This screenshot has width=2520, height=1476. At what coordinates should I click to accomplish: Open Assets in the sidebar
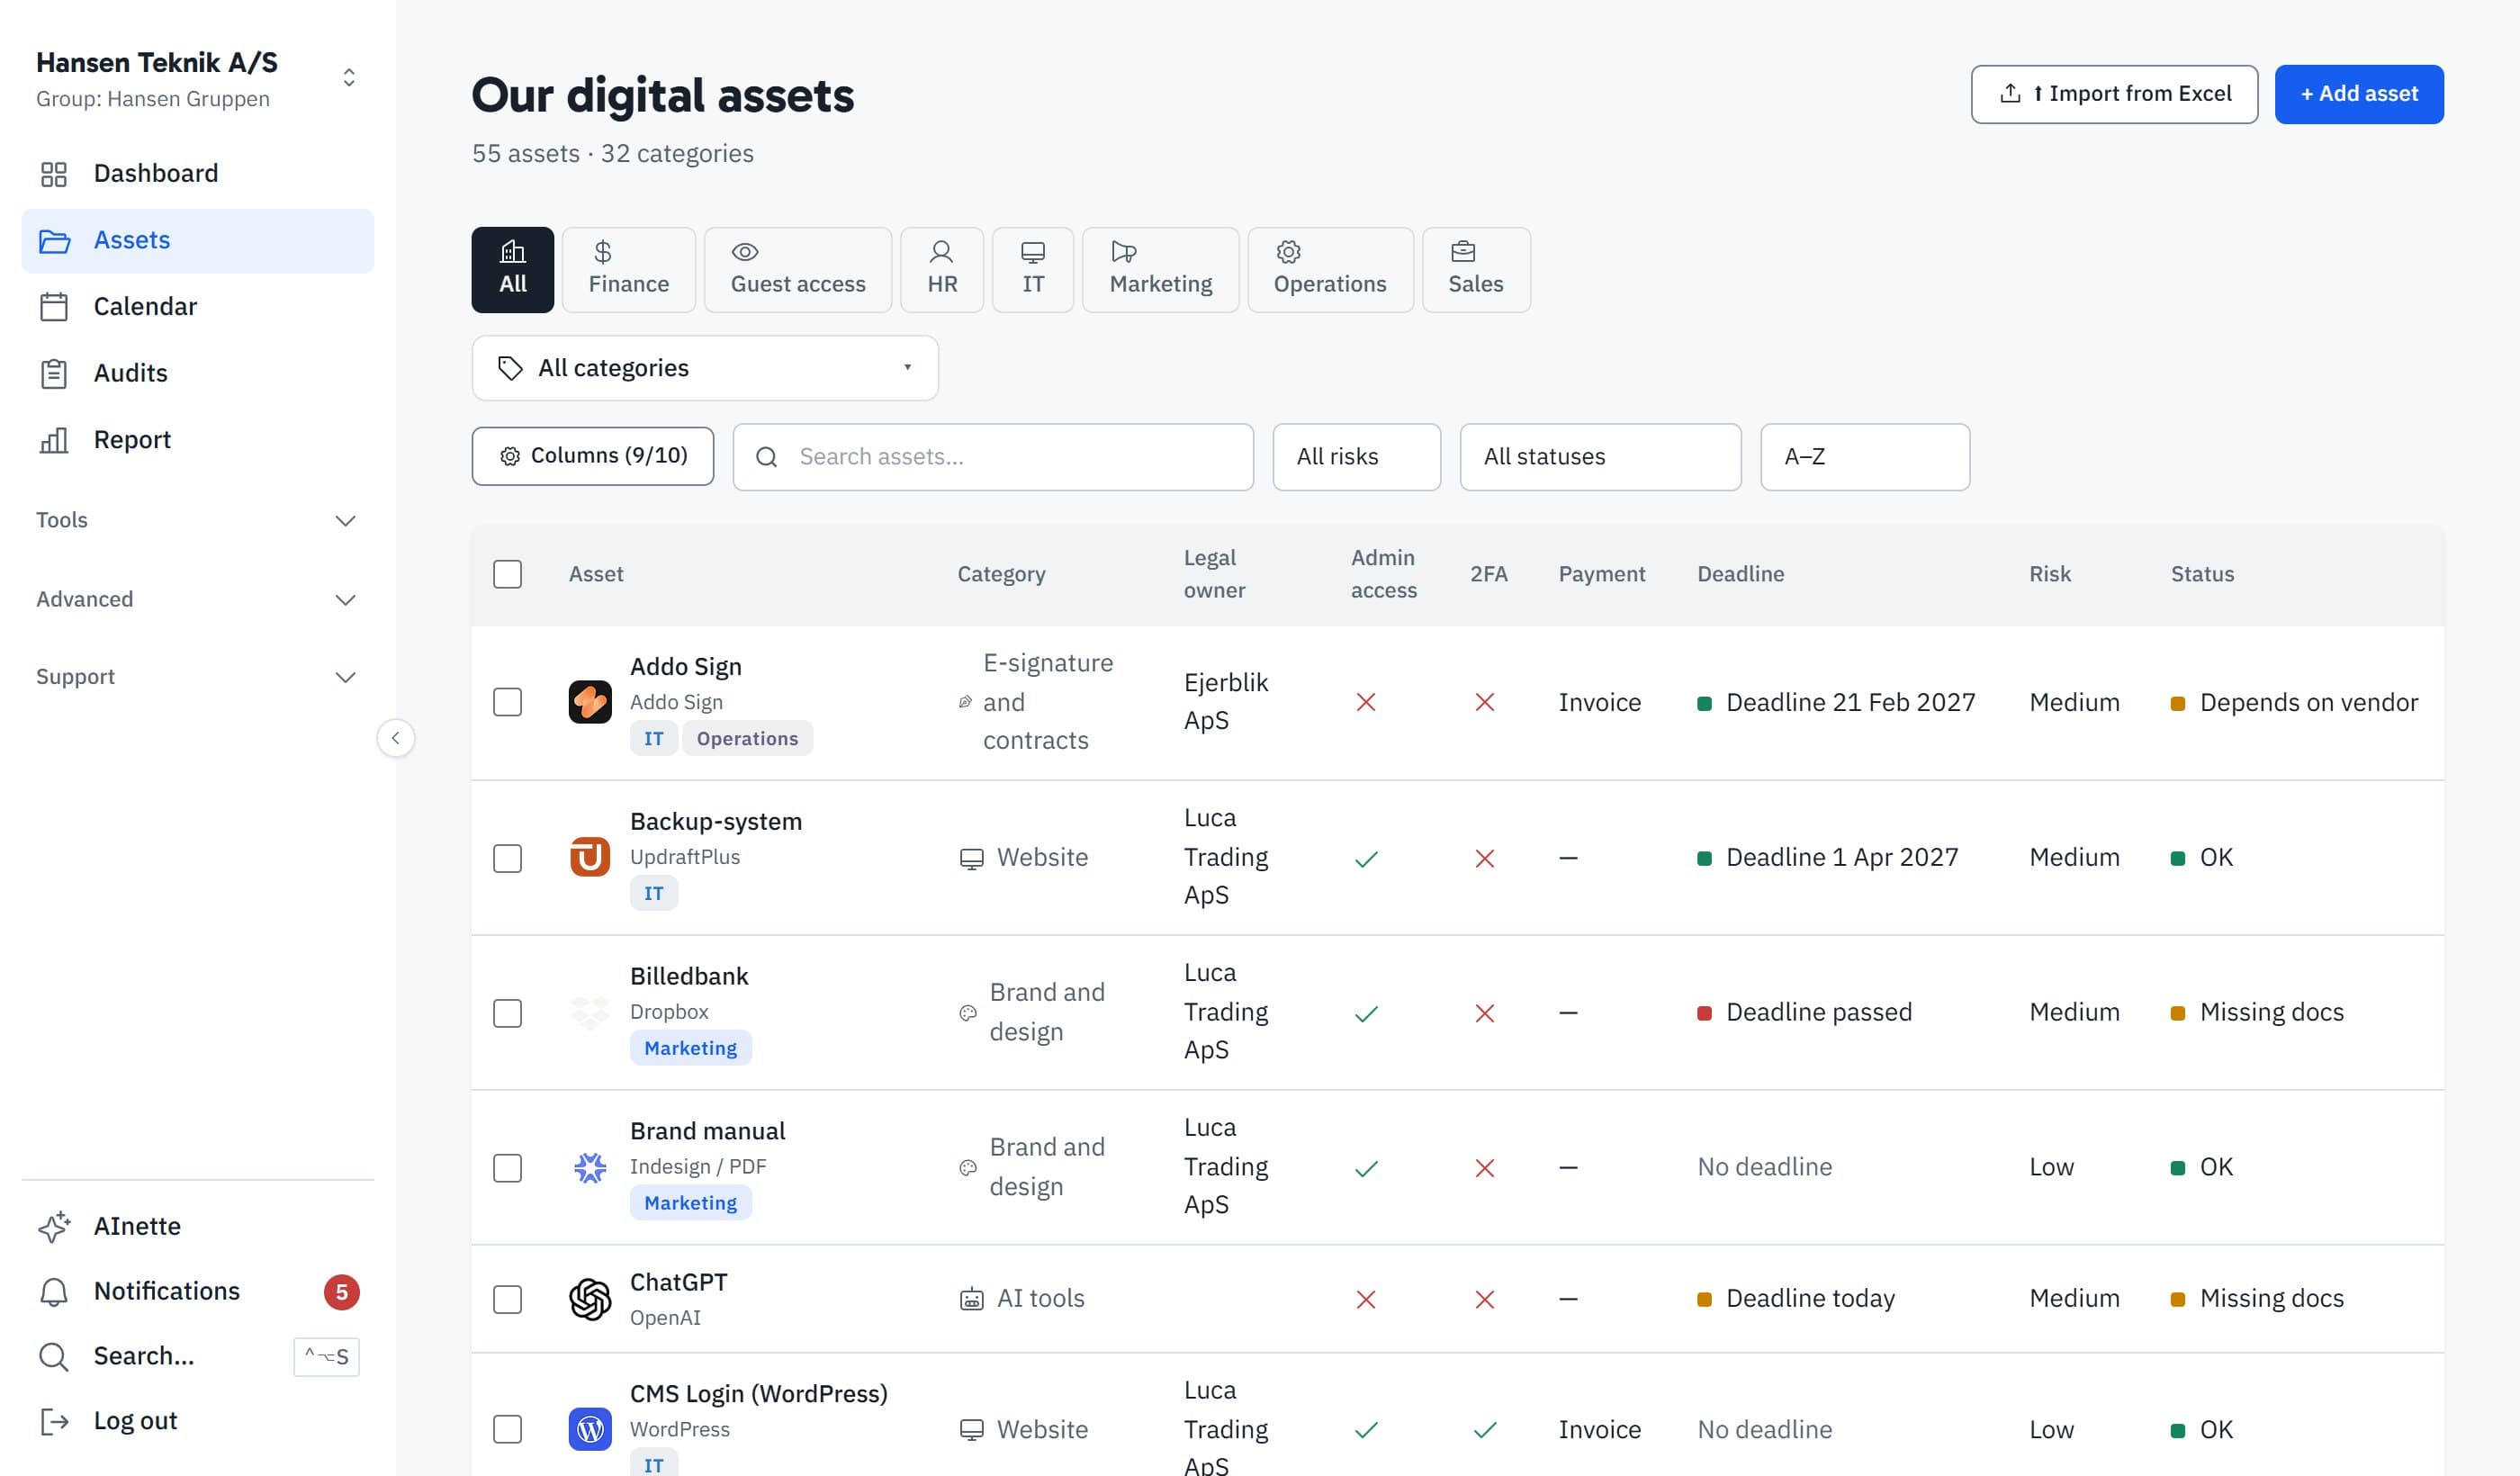[x=198, y=241]
